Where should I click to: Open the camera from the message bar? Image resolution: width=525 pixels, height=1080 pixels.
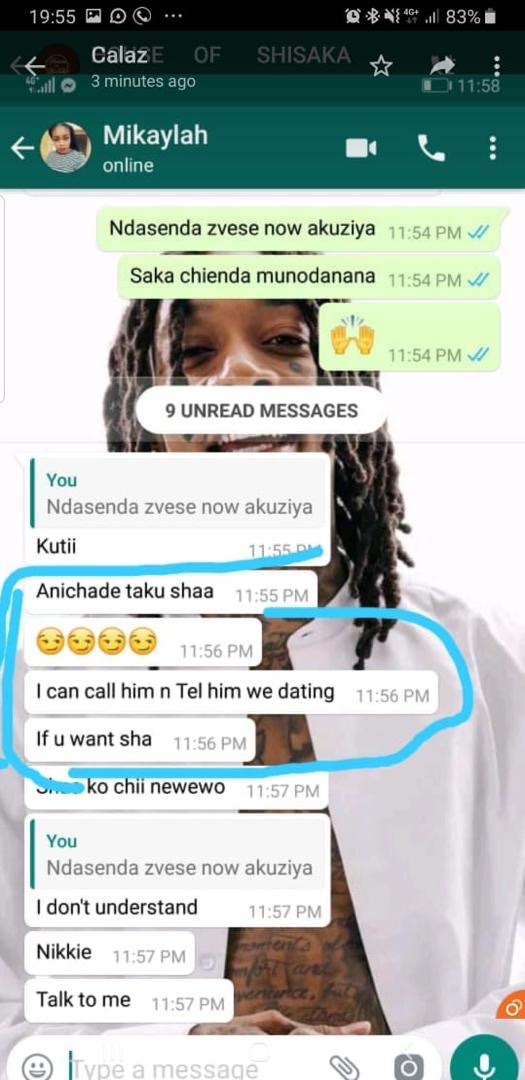point(409,1067)
